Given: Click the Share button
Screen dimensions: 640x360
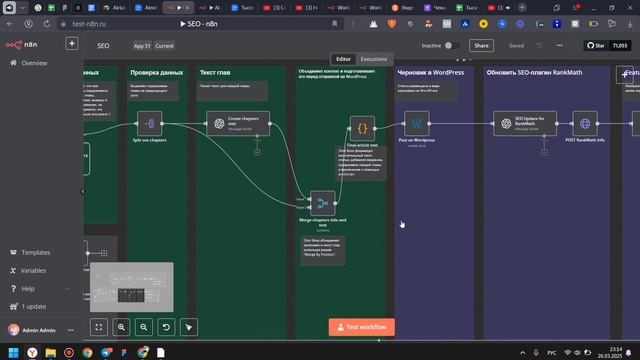Looking at the screenshot, I should [x=481, y=46].
